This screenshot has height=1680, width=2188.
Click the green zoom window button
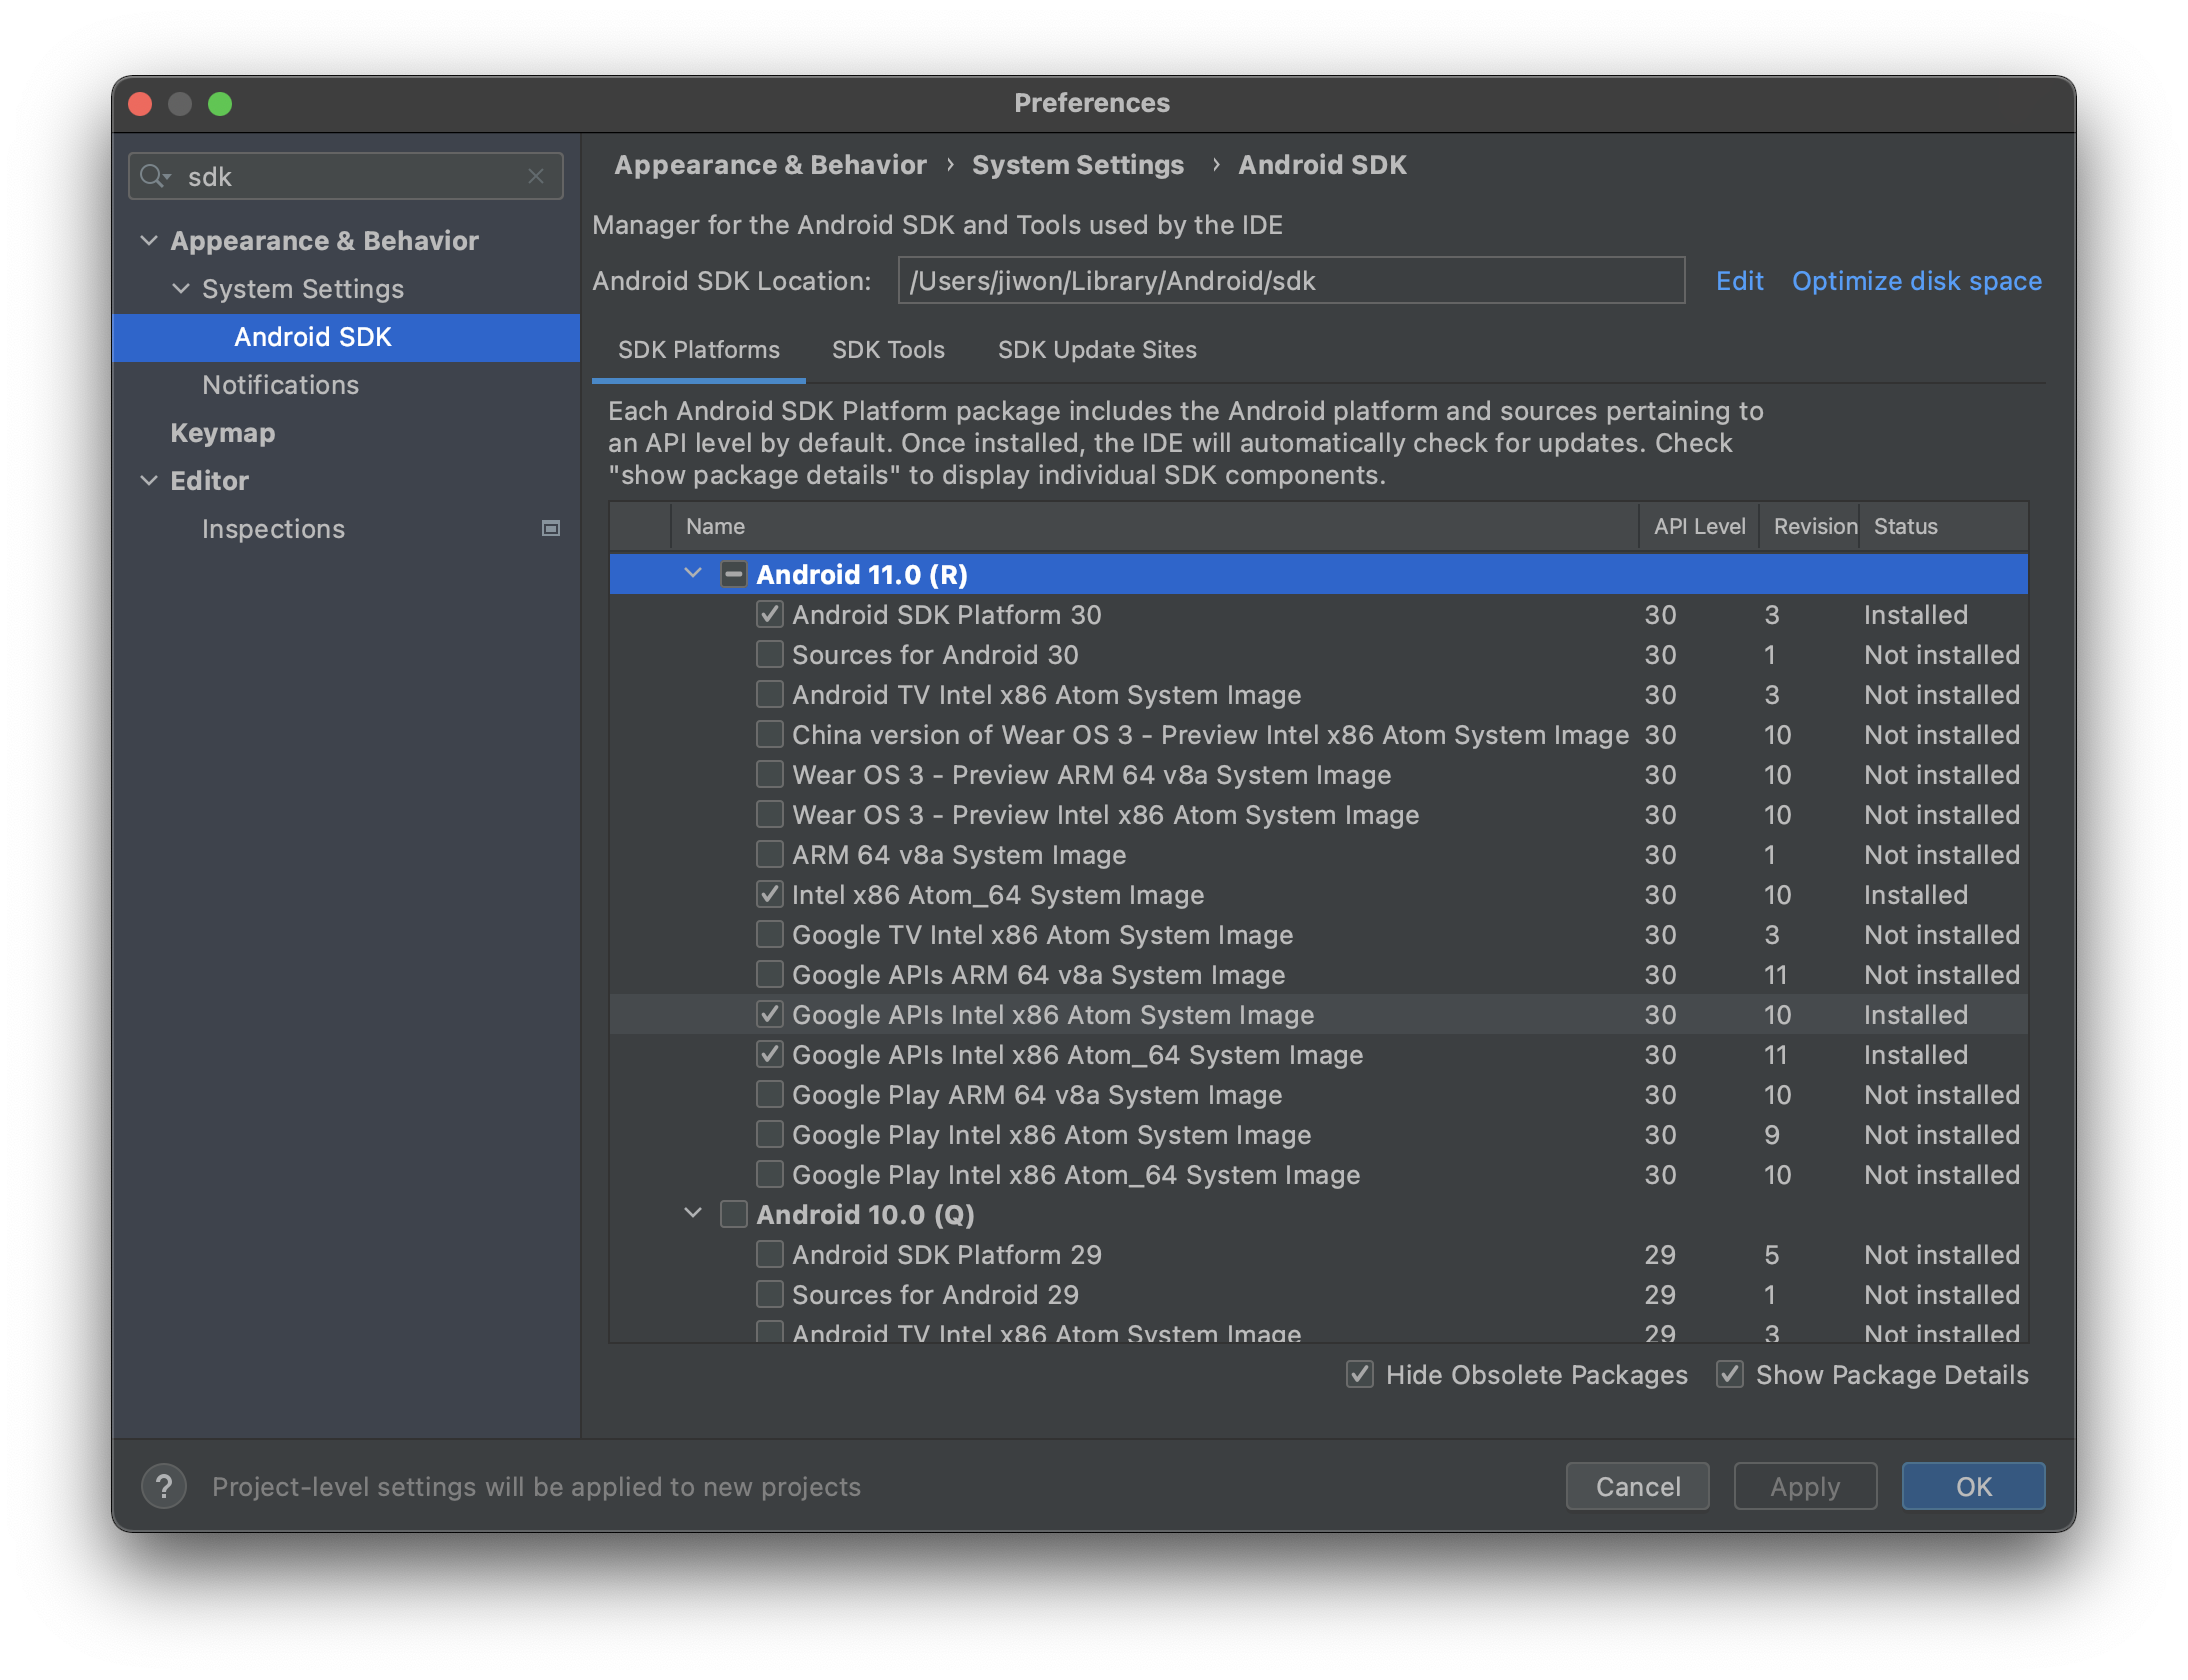point(220,104)
